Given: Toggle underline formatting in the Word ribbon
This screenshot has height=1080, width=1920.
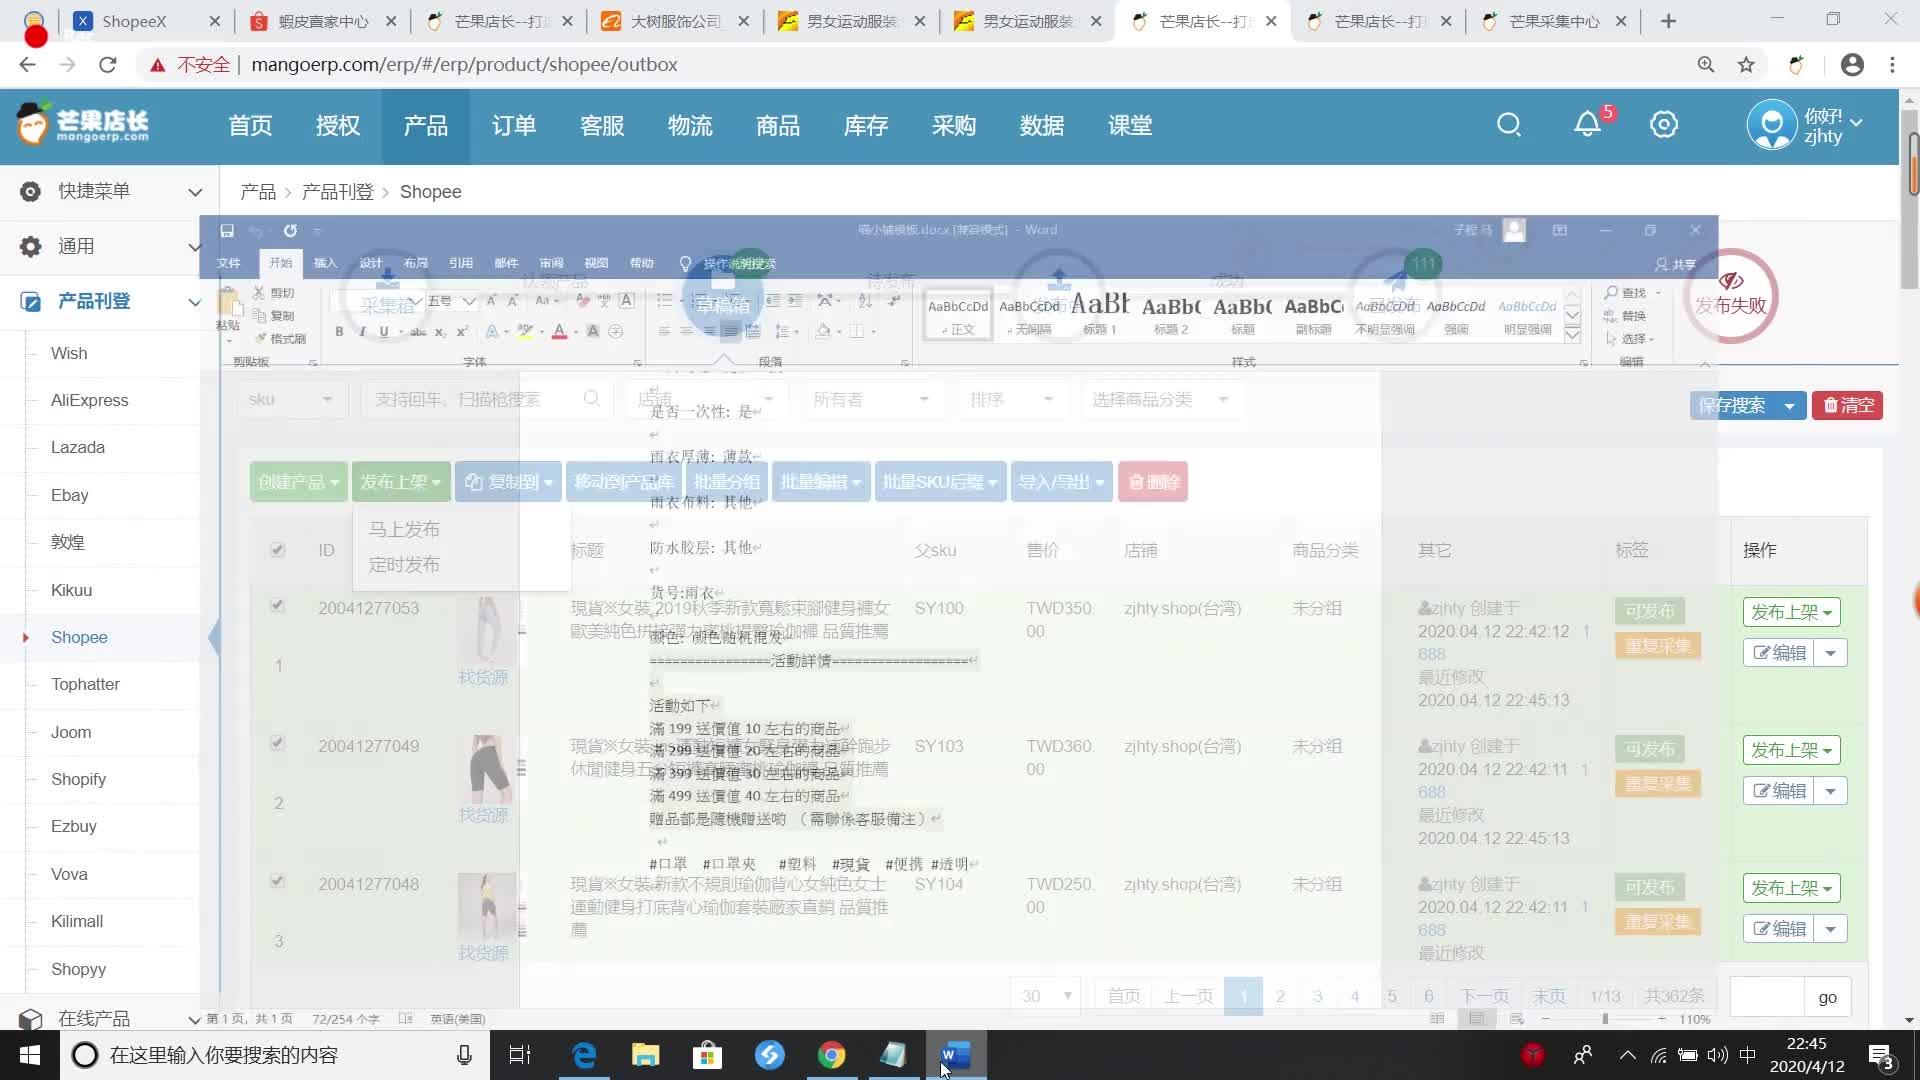Looking at the screenshot, I should 384,331.
